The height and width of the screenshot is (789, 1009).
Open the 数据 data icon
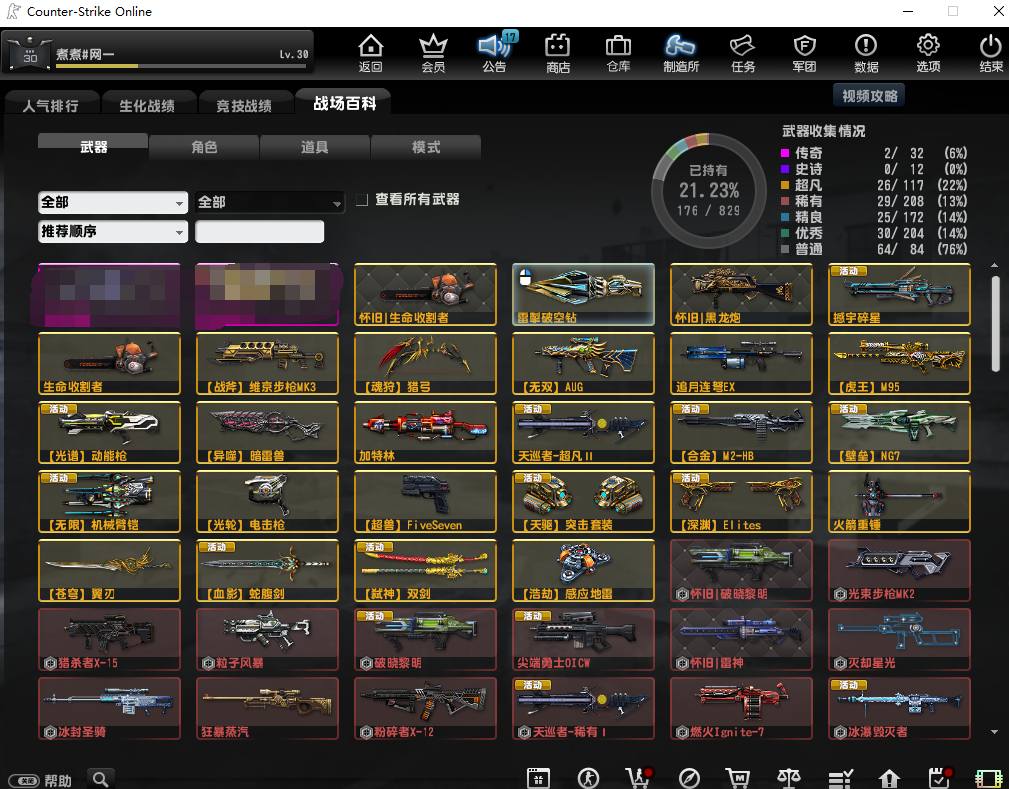coord(866,53)
